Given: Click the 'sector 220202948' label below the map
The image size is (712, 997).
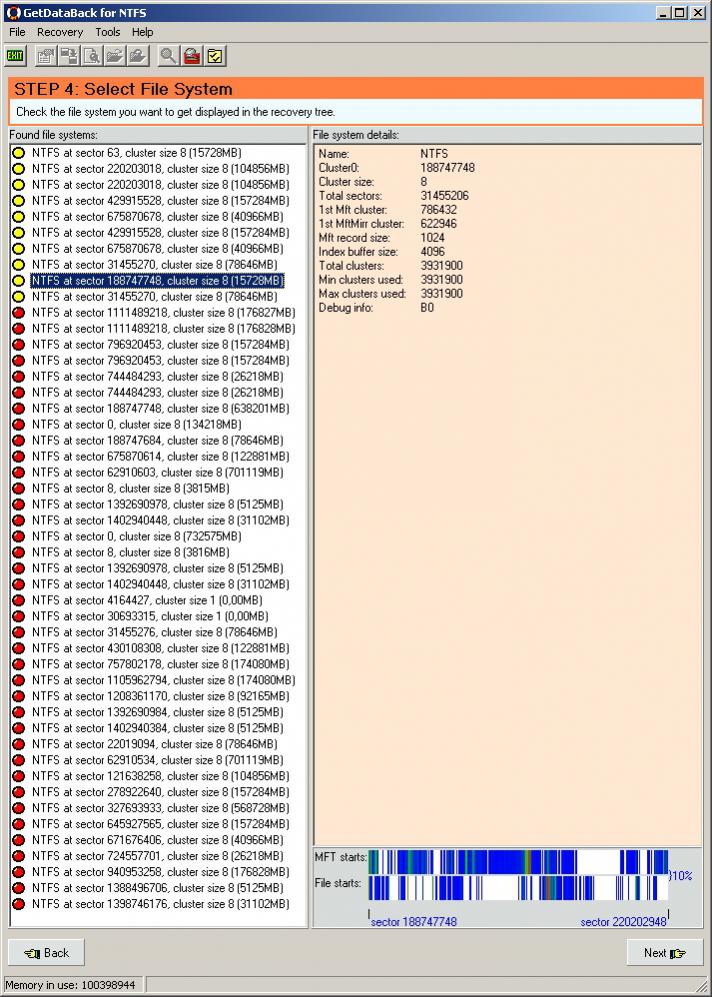Looking at the screenshot, I should [x=623, y=921].
